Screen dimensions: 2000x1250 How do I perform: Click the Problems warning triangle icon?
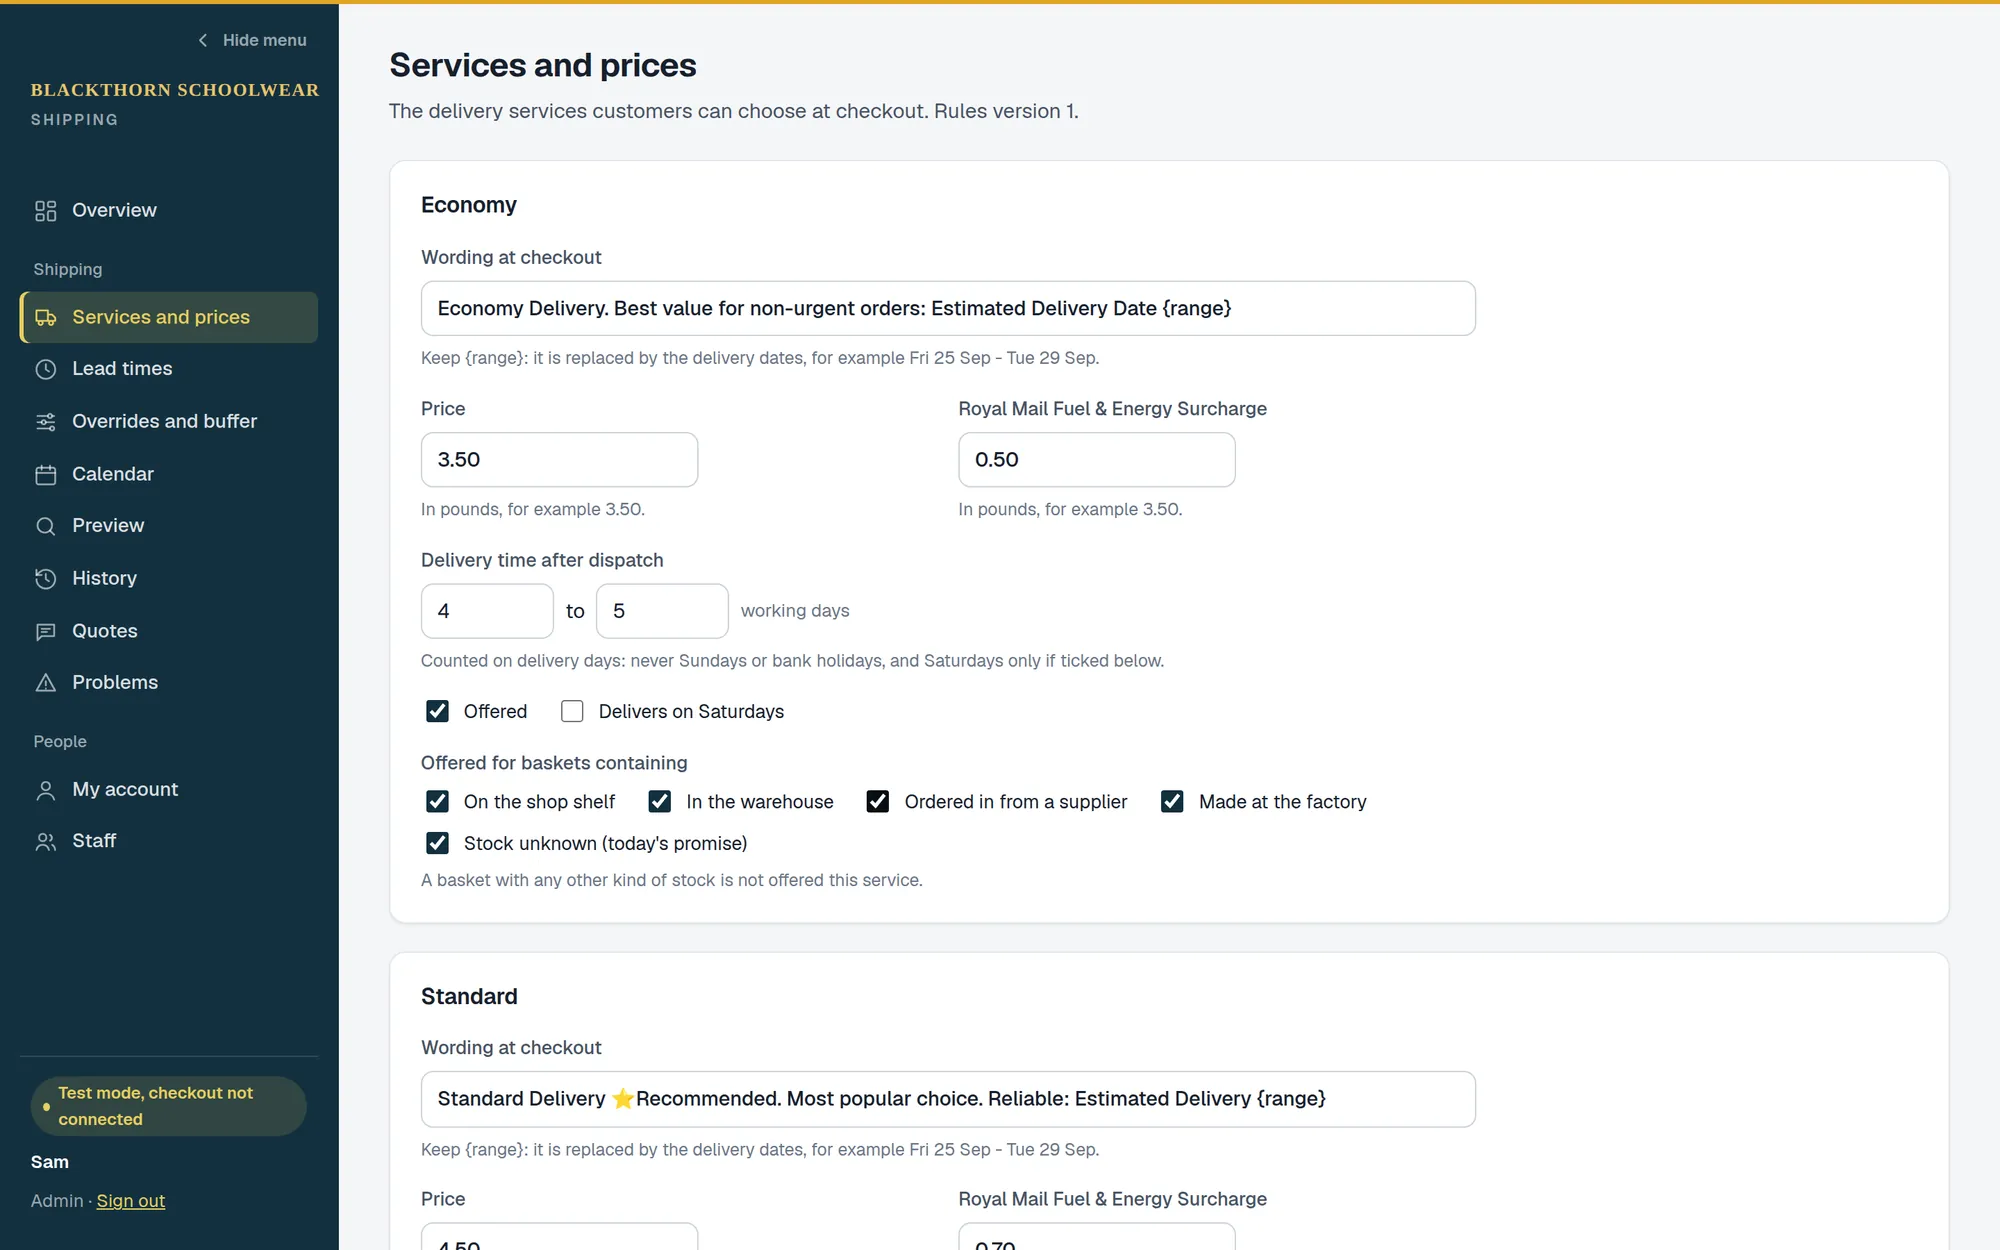46,683
